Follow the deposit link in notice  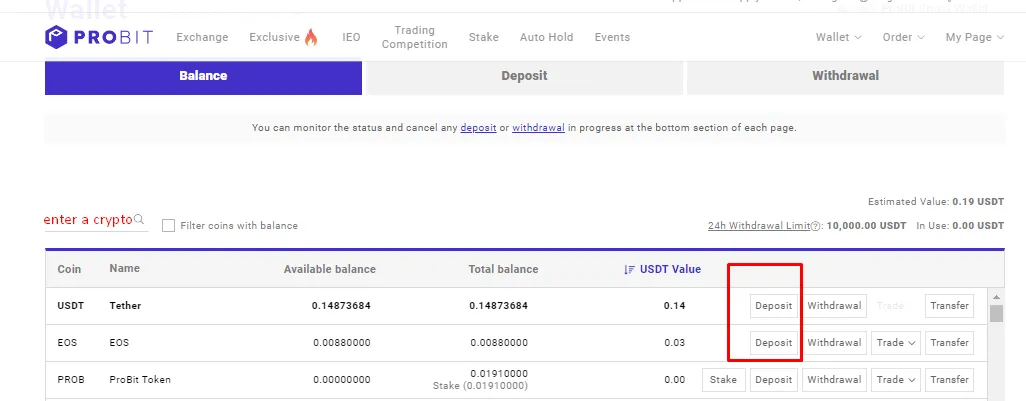point(478,128)
